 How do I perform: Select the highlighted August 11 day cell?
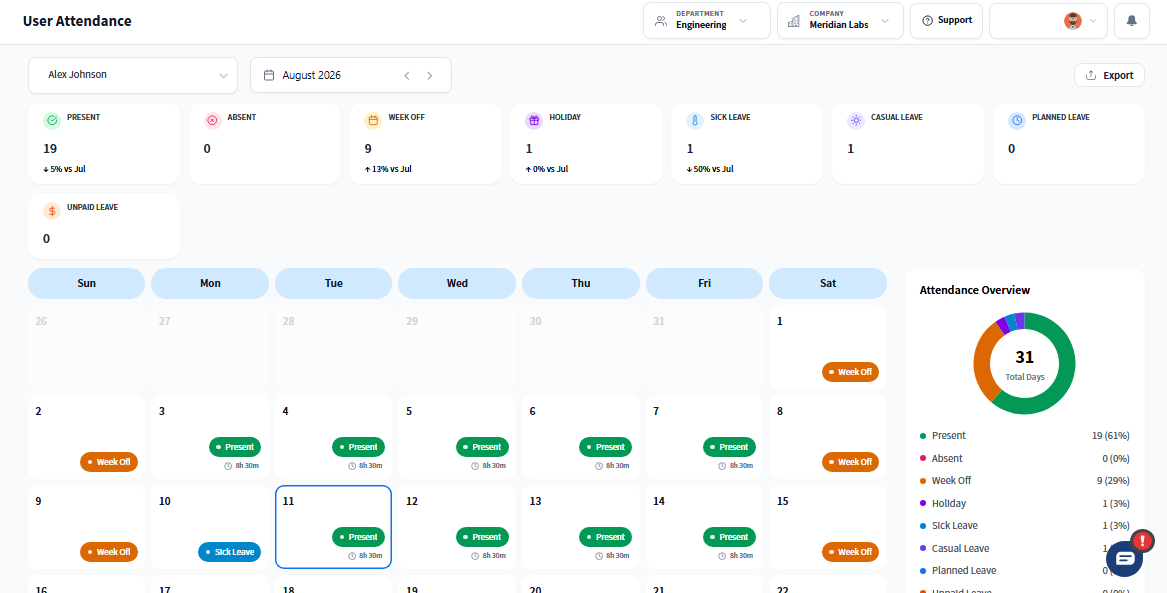click(333, 527)
